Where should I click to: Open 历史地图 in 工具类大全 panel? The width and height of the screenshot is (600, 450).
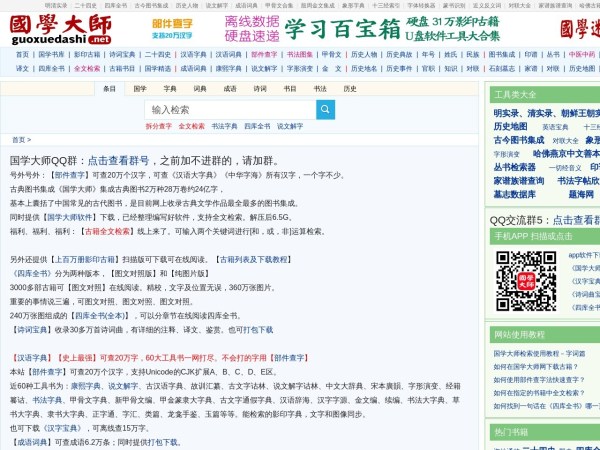pyautogui.click(x=510, y=127)
